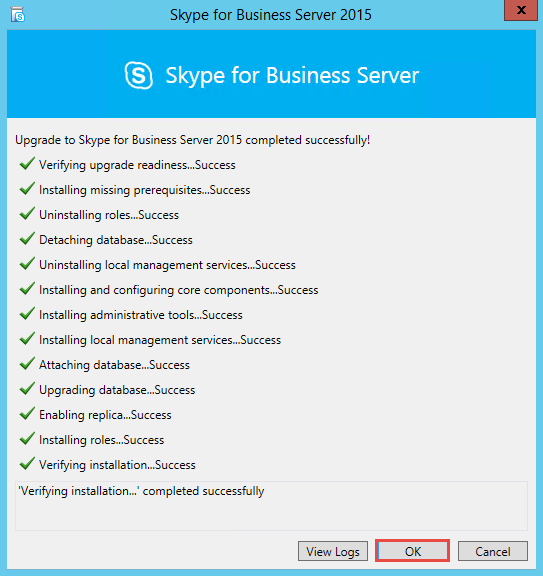The height and width of the screenshot is (576, 543).
Task: Click checkmark beside Enabling replica
Action: click(27, 413)
